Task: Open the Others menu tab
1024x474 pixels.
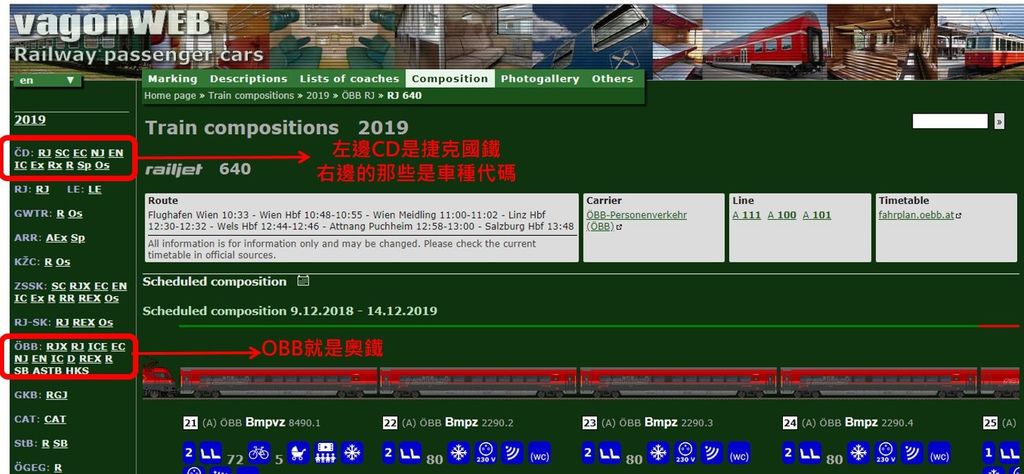Action: click(613, 78)
